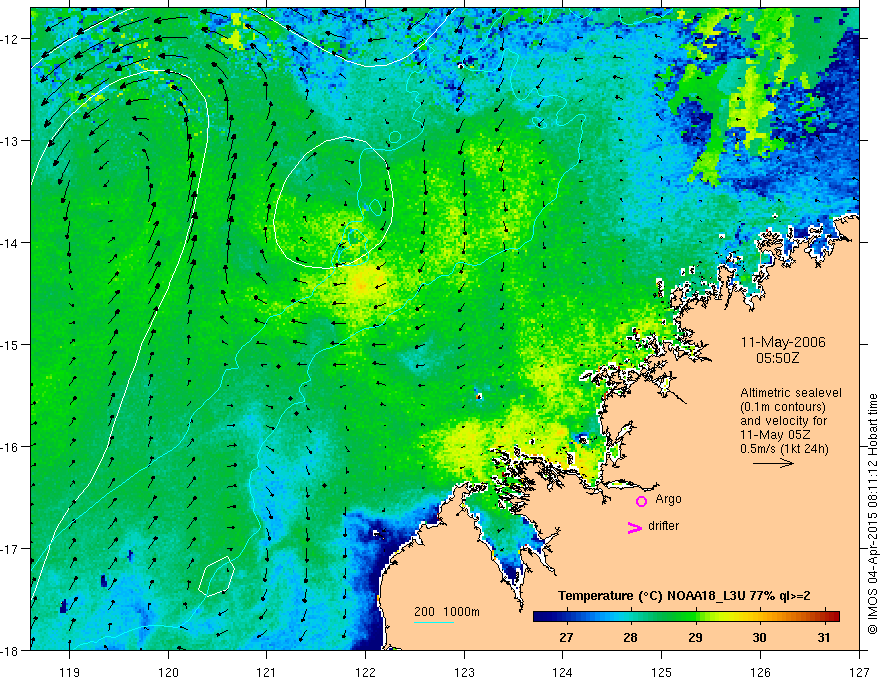Click the latitude axis label -18
The width and height of the screenshot is (880, 680).
(10, 650)
